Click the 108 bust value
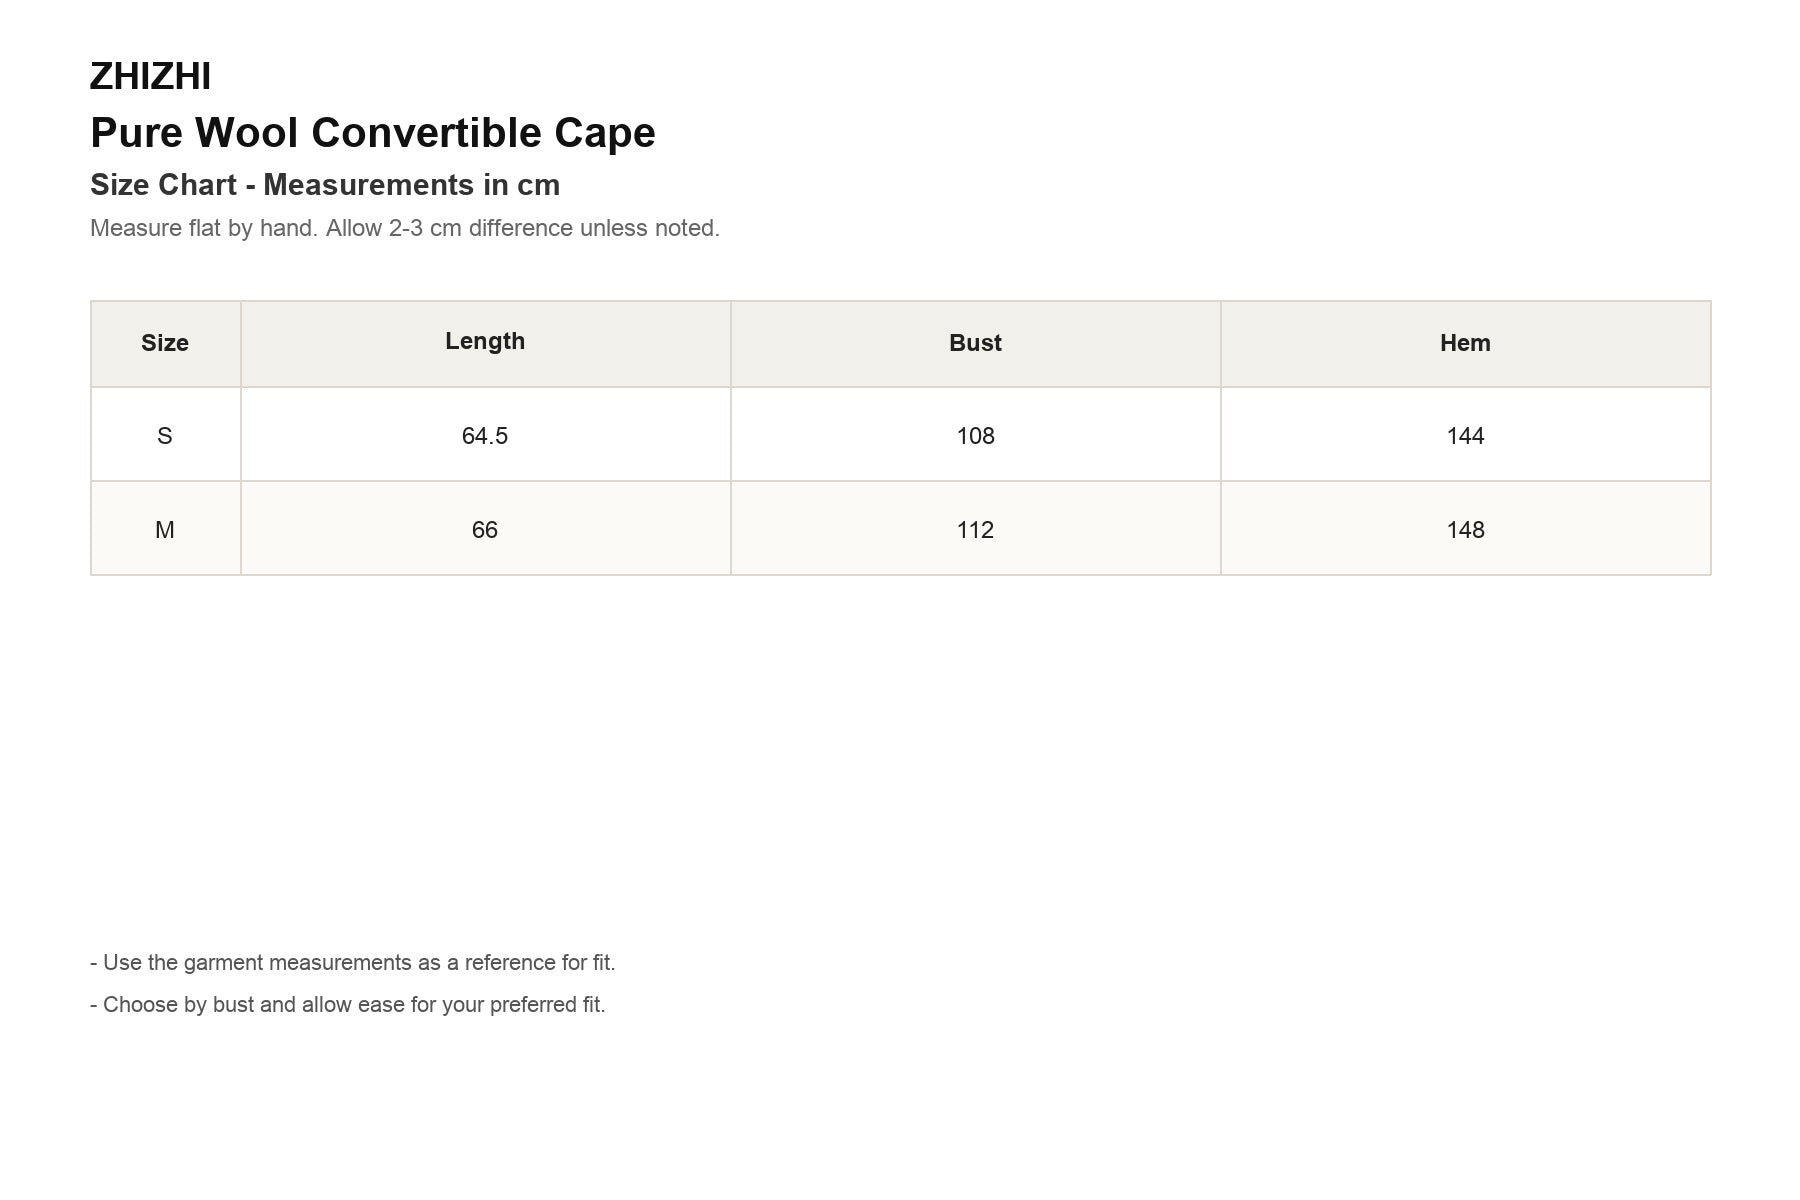 tap(975, 436)
